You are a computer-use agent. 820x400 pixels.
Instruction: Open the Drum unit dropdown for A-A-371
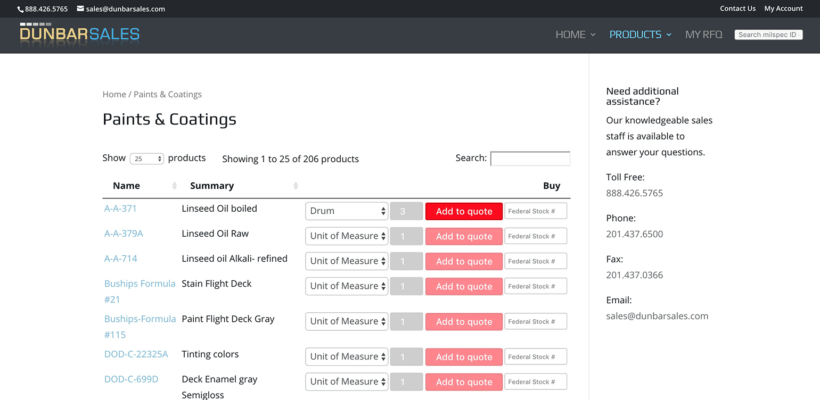coord(347,211)
